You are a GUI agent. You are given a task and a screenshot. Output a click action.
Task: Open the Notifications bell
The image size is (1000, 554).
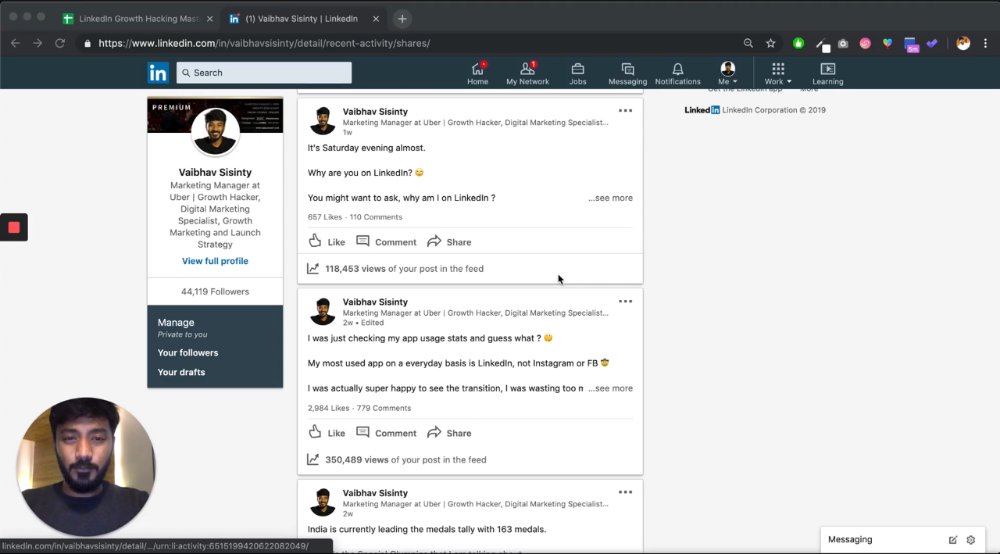pyautogui.click(x=677, y=73)
